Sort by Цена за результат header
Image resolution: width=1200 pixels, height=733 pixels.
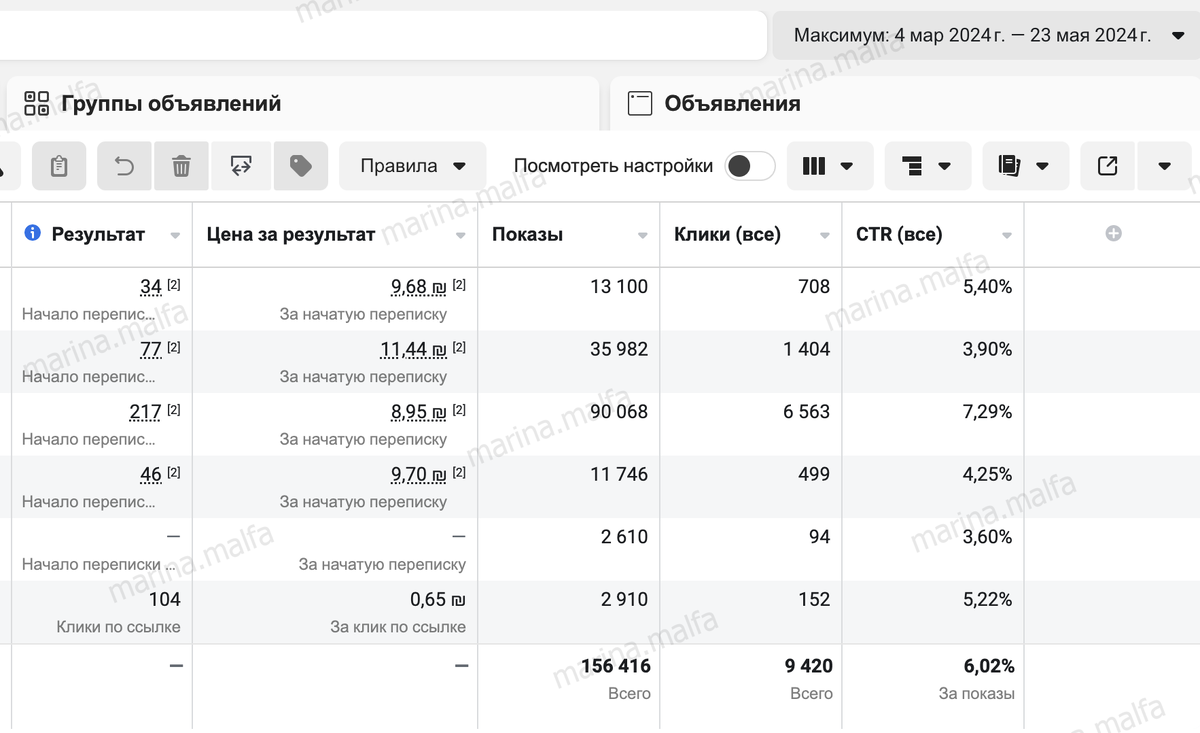(x=291, y=235)
